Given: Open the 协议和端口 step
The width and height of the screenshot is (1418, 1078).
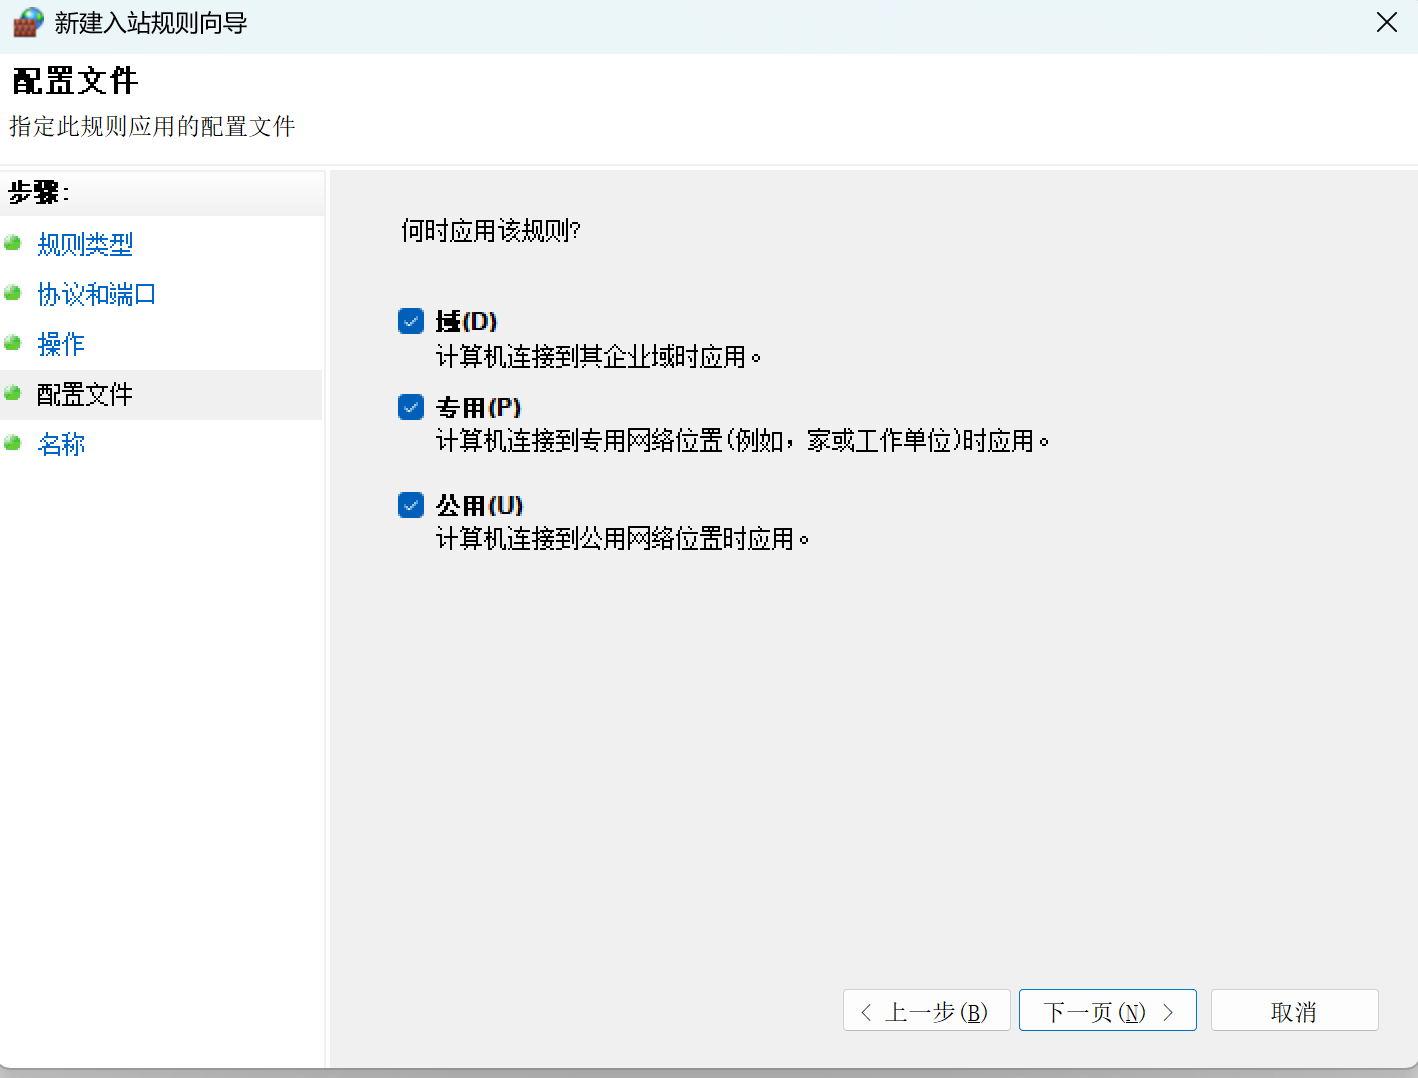Looking at the screenshot, I should [x=96, y=294].
